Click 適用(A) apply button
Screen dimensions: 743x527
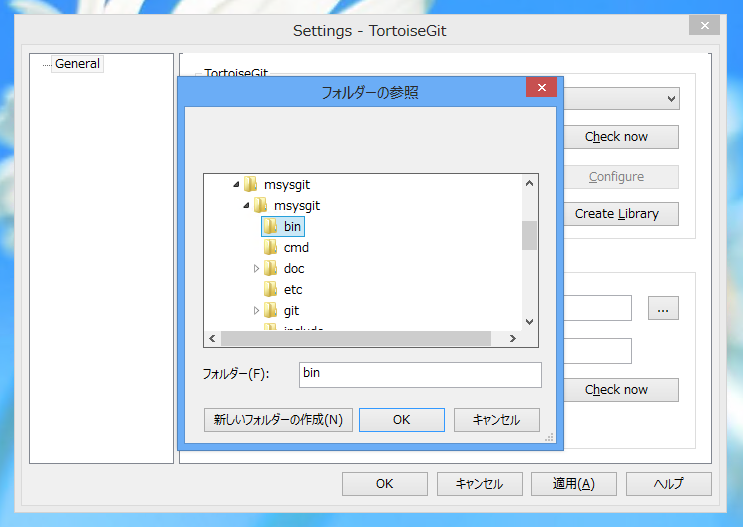tap(573, 484)
